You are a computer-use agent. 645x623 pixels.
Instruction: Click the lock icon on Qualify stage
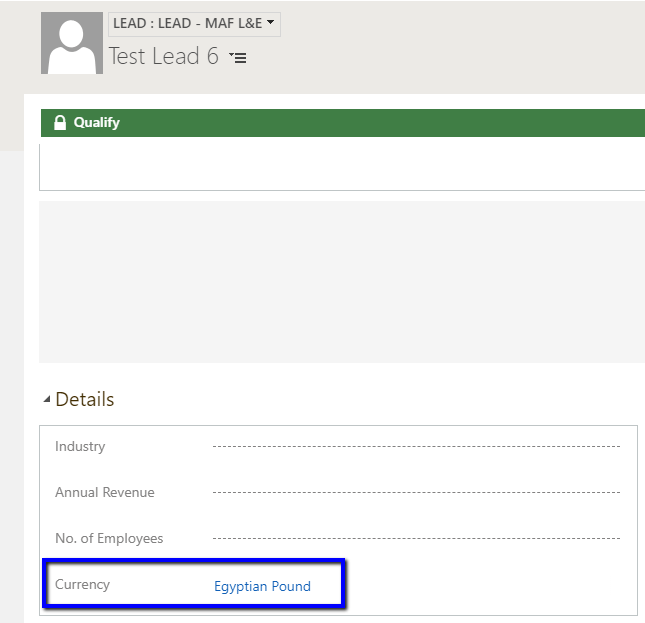60,123
